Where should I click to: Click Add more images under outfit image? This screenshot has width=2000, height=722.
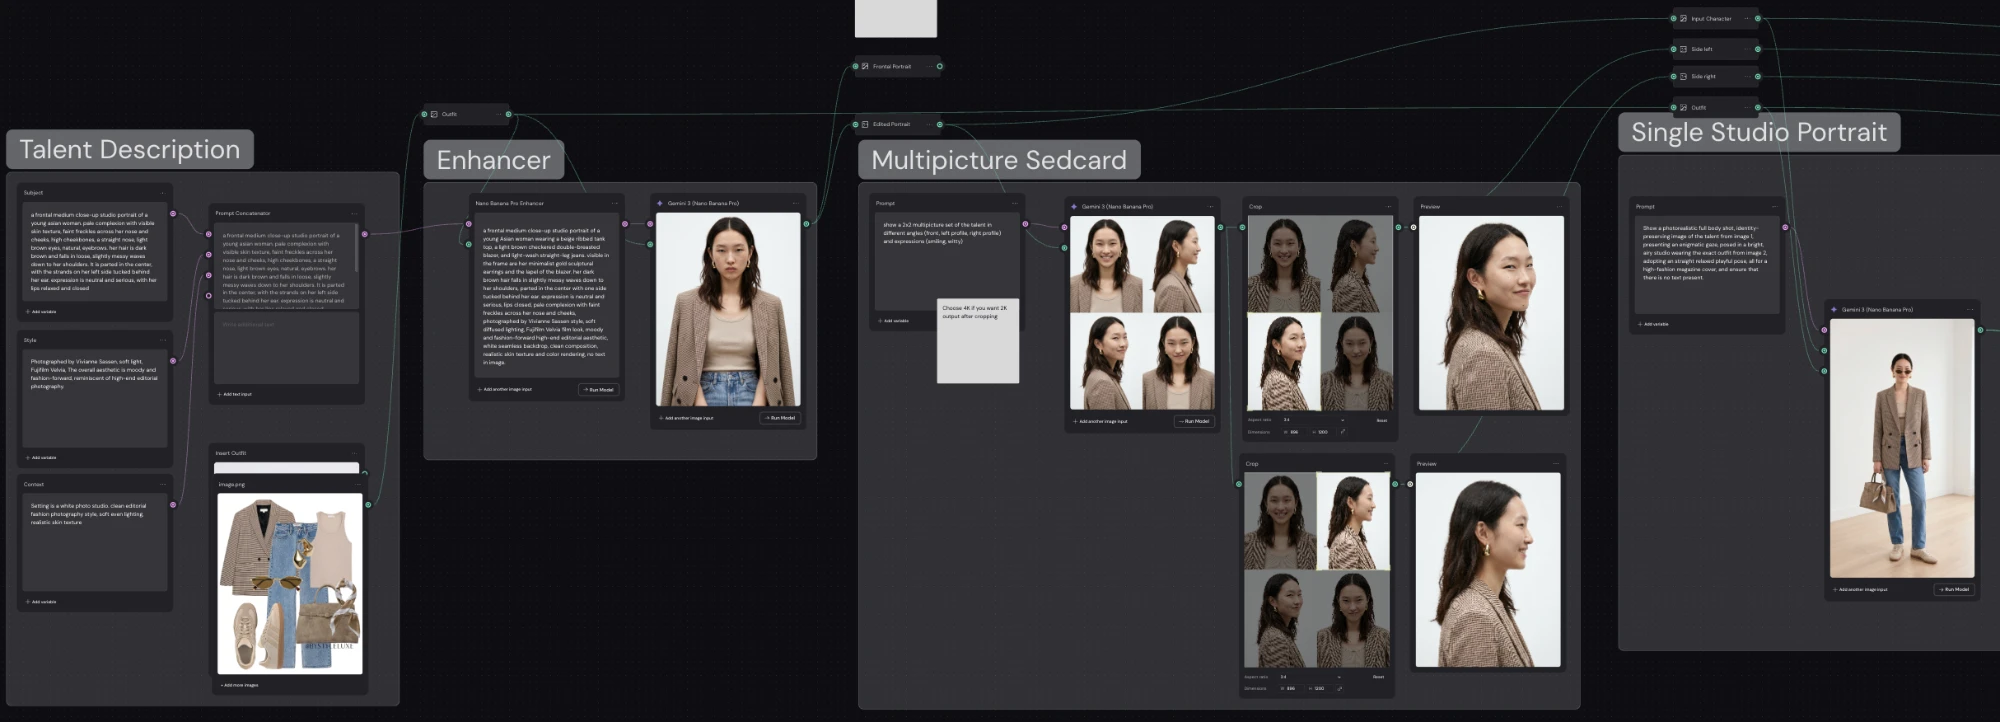[239, 686]
